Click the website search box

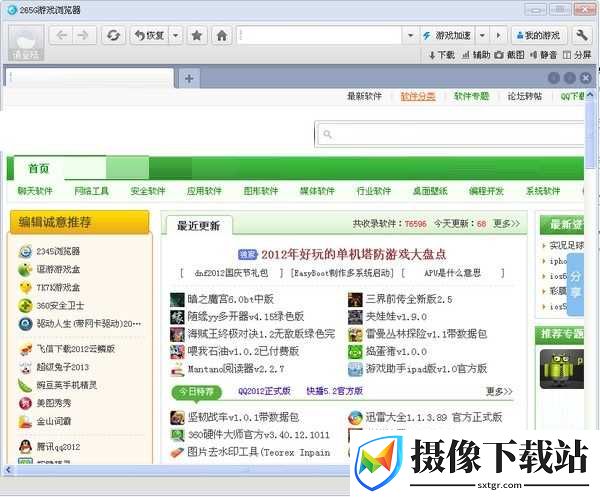pos(450,134)
